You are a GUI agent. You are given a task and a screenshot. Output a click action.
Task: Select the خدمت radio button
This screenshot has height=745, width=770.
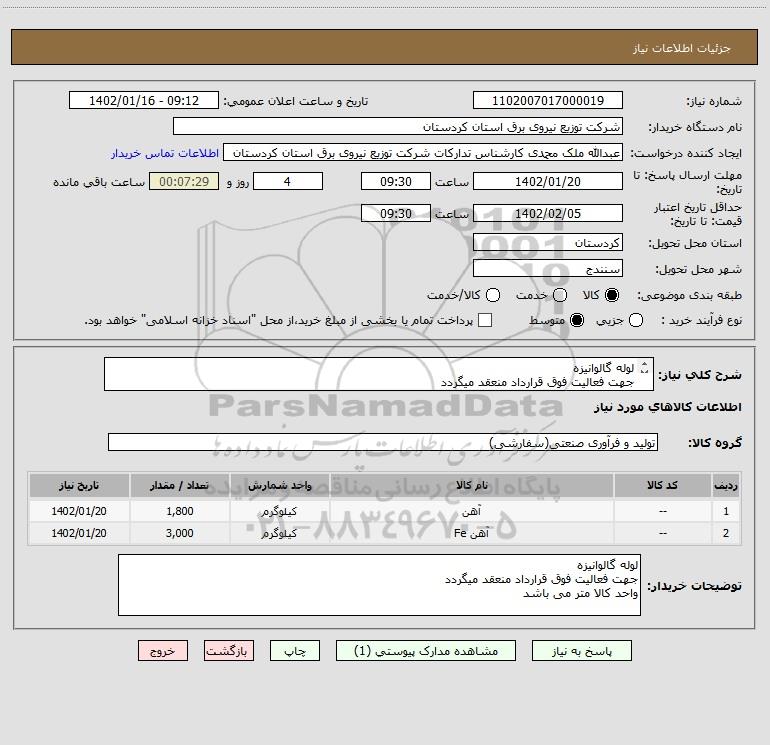(560, 295)
